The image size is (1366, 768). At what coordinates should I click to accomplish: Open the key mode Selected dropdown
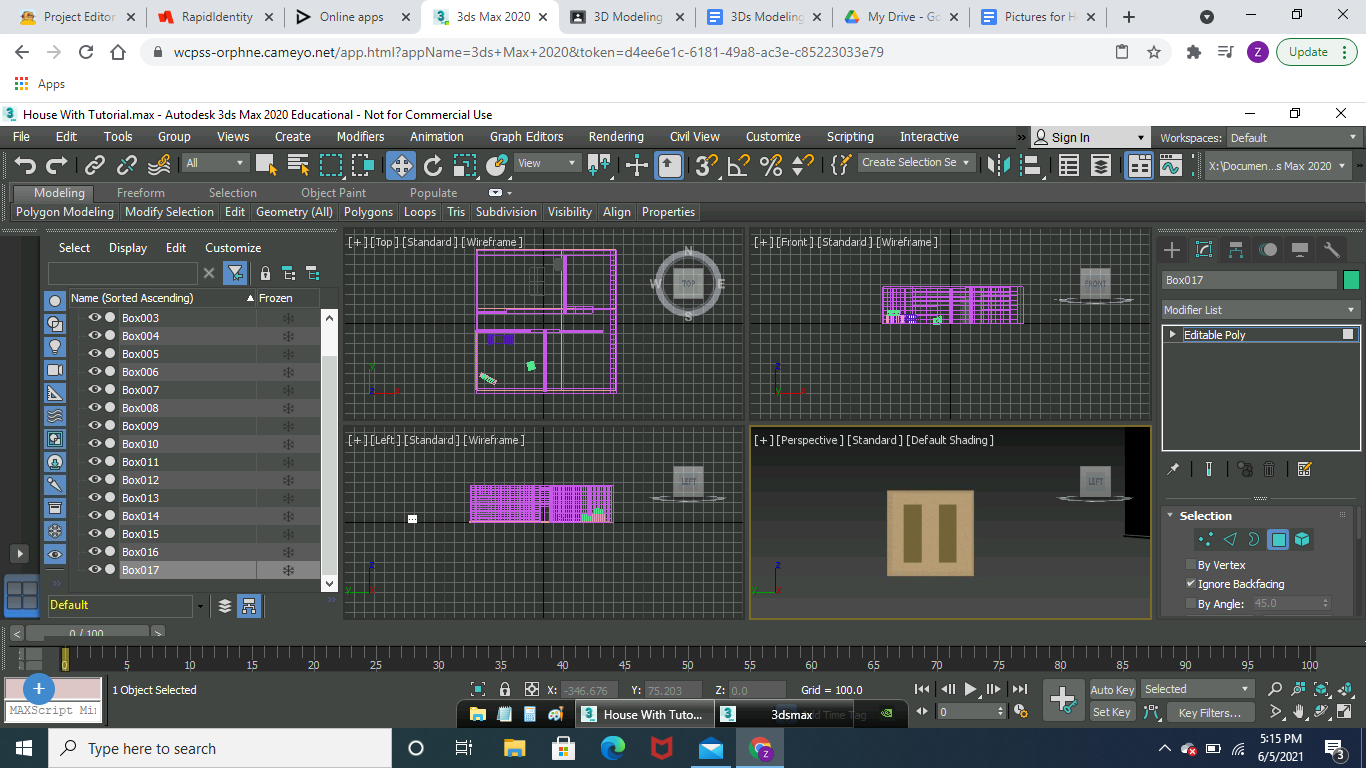[1198, 689]
